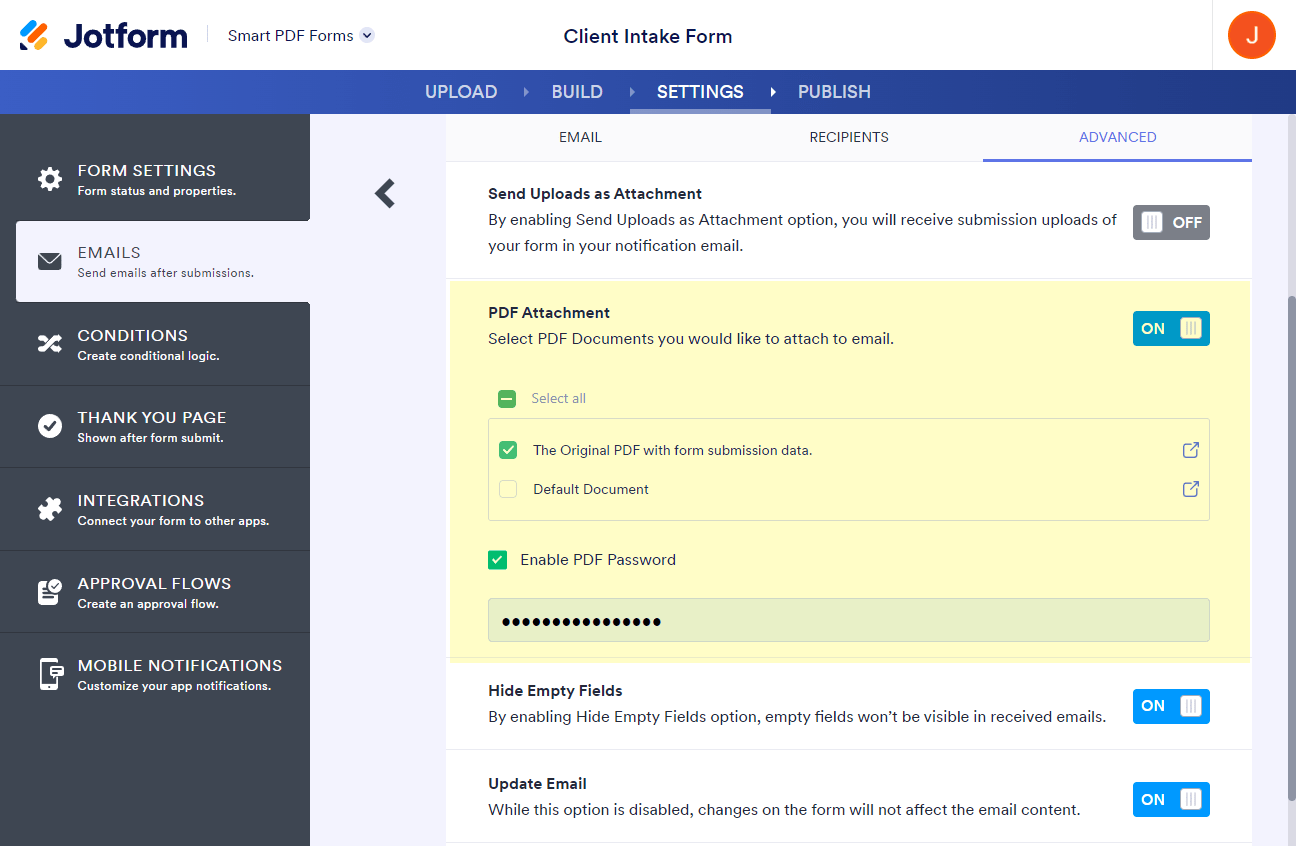Image resolution: width=1296 pixels, height=846 pixels.
Task: Click the PDF password input field
Action: point(849,620)
